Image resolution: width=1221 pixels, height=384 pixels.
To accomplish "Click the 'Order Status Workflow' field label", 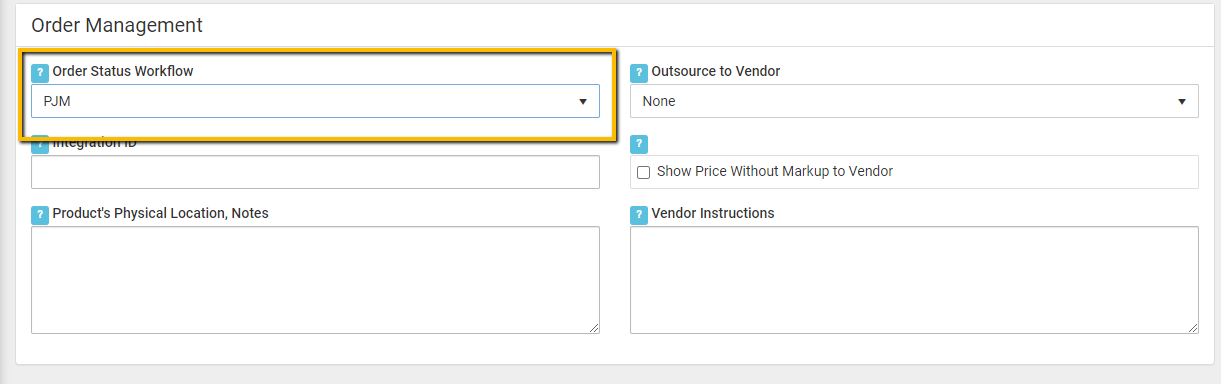I will (x=123, y=72).
